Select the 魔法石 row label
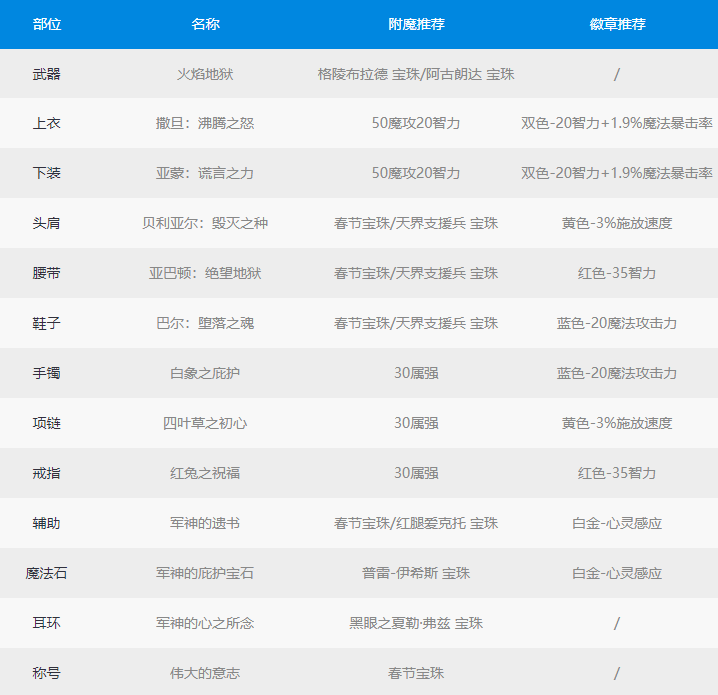Image resolution: width=718 pixels, height=695 pixels. tap(47, 572)
